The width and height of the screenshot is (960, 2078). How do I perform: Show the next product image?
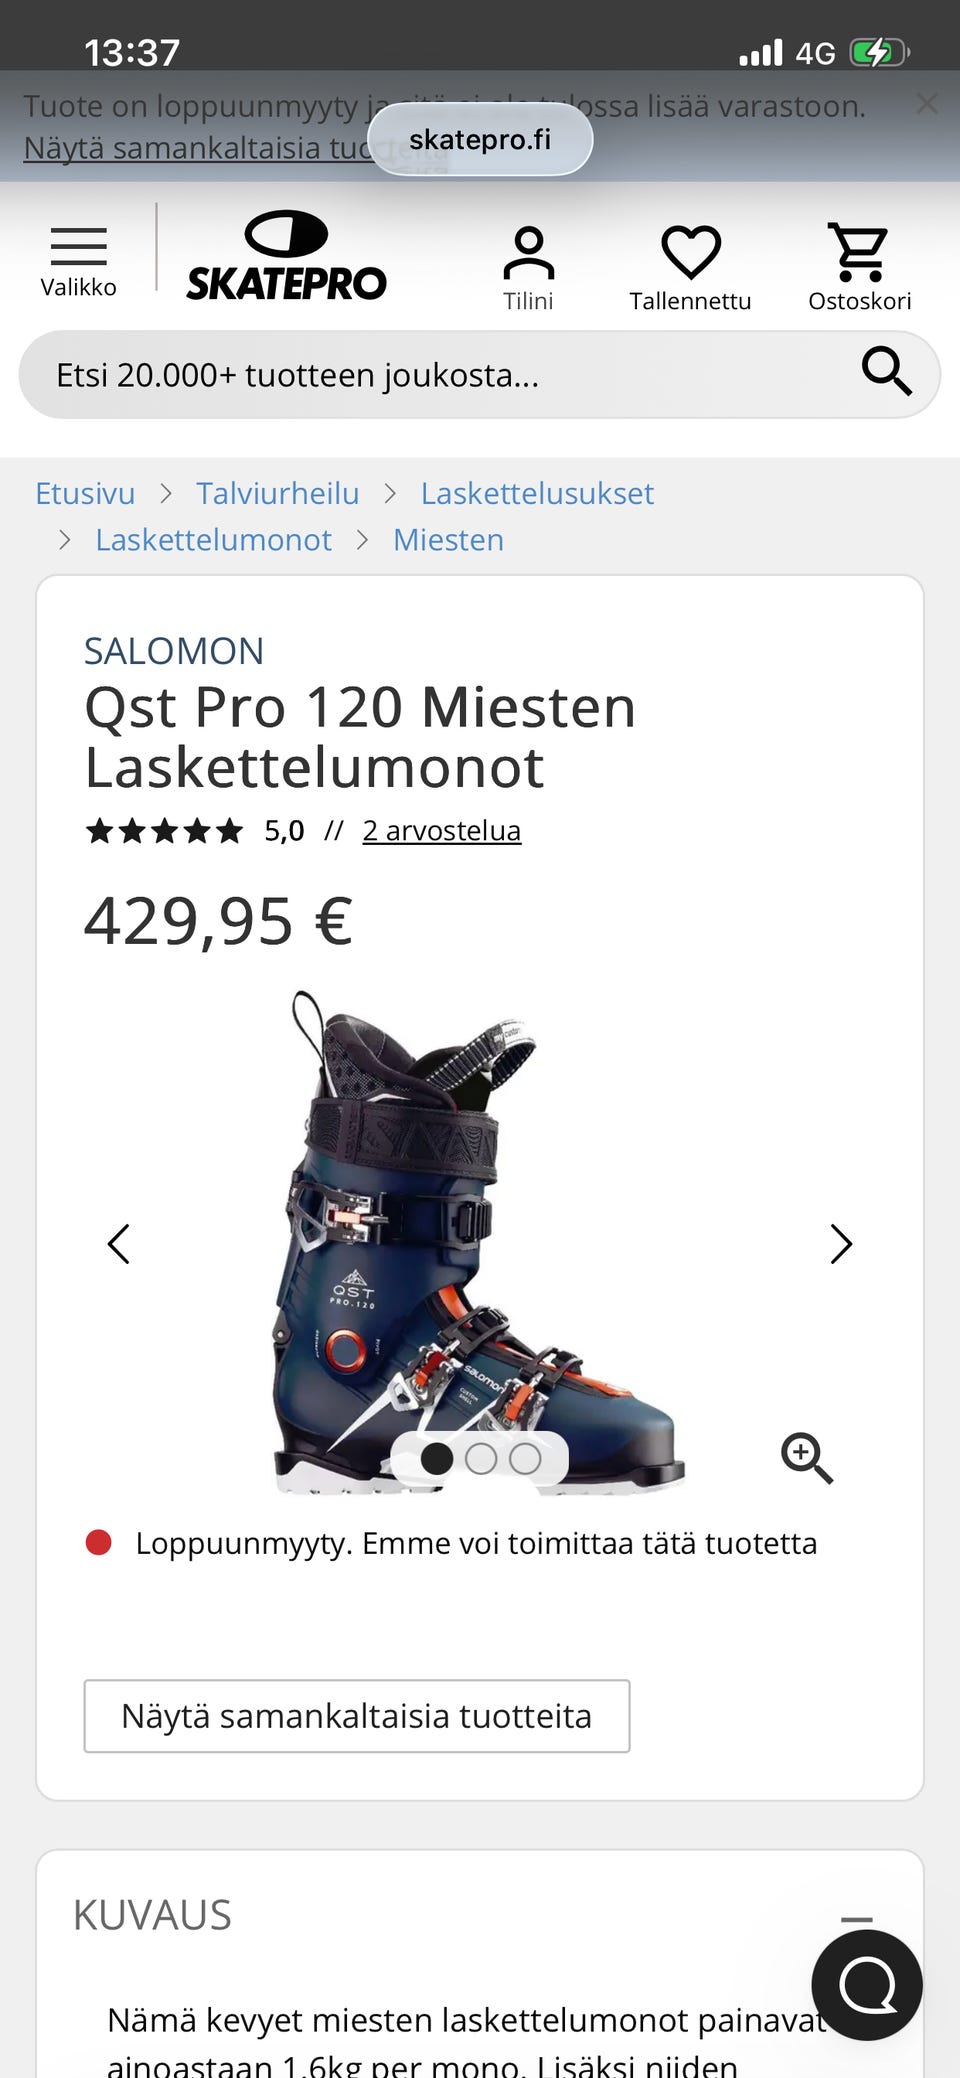pos(841,1244)
